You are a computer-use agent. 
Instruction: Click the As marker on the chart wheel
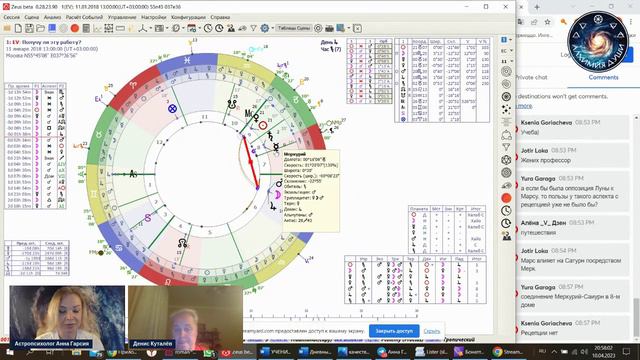(133, 174)
